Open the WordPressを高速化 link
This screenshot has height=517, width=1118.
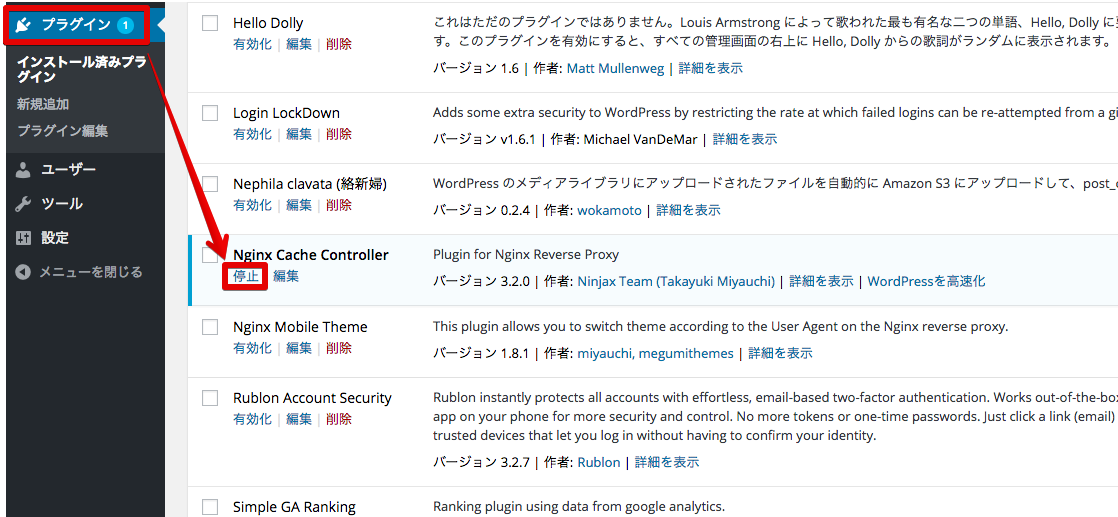[927, 281]
